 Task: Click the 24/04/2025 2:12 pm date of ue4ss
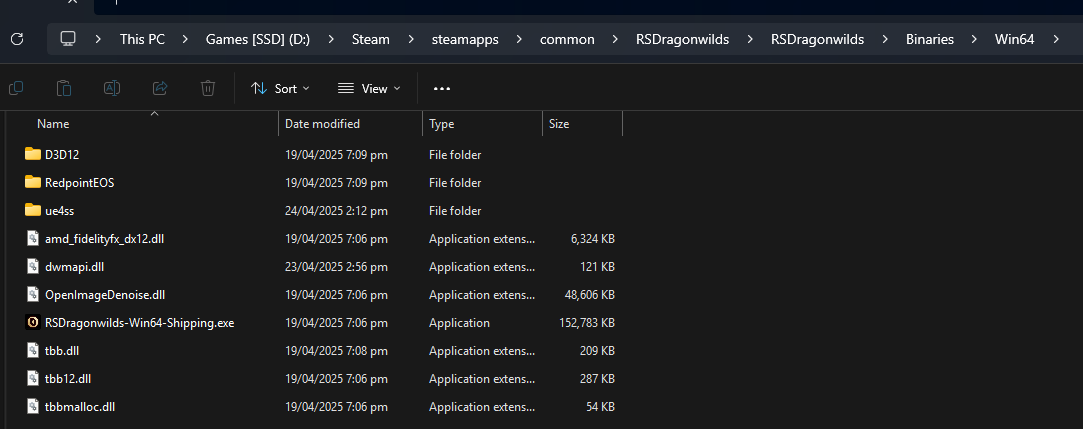pos(336,211)
